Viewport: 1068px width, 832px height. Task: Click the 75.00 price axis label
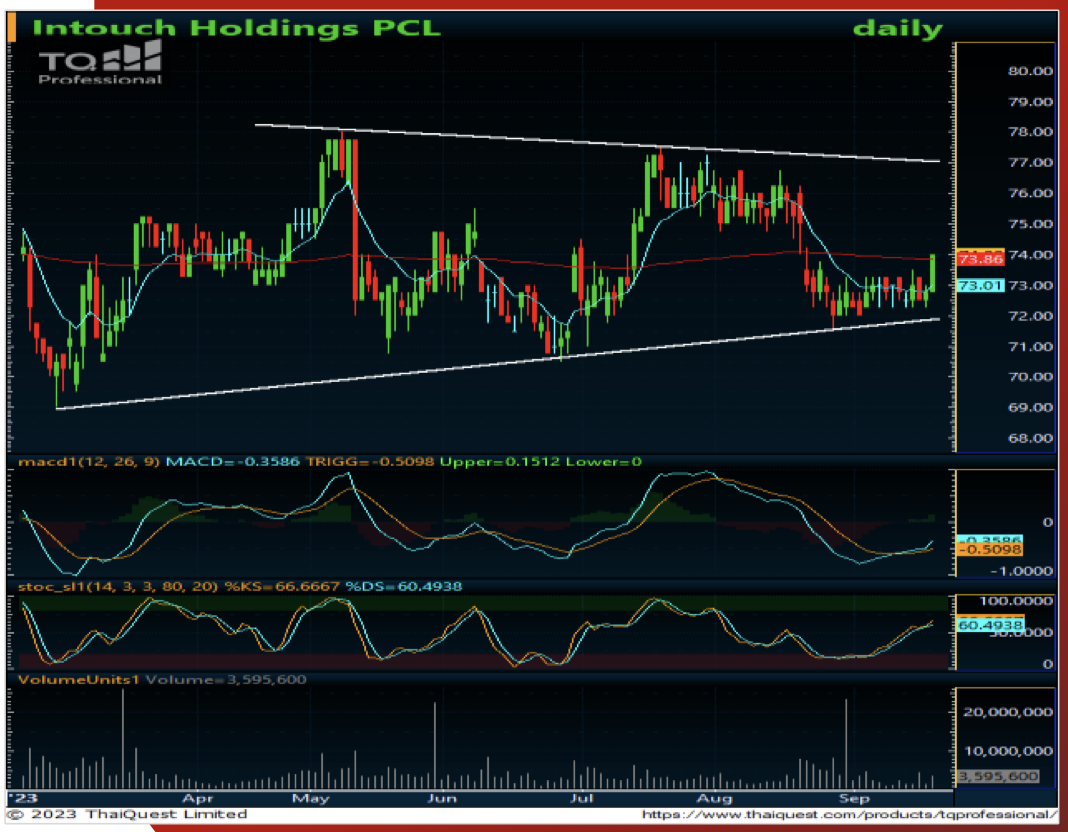(x=1031, y=224)
